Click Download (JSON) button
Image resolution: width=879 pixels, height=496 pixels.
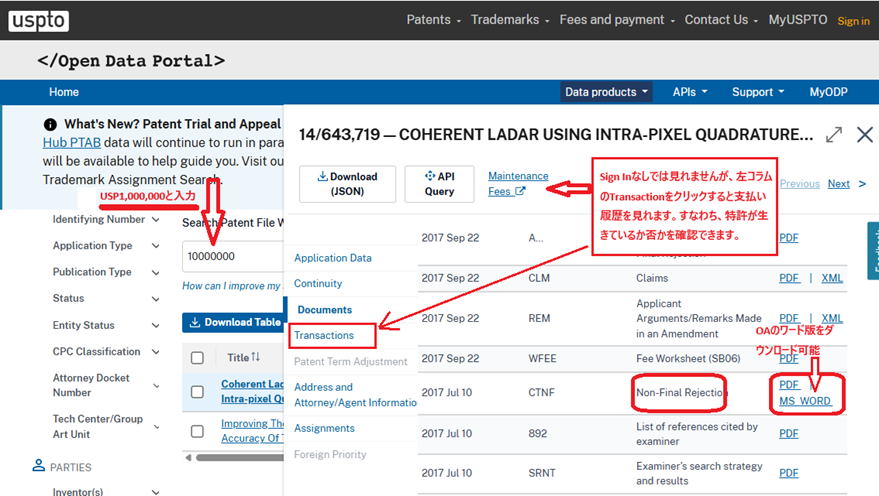tap(347, 184)
